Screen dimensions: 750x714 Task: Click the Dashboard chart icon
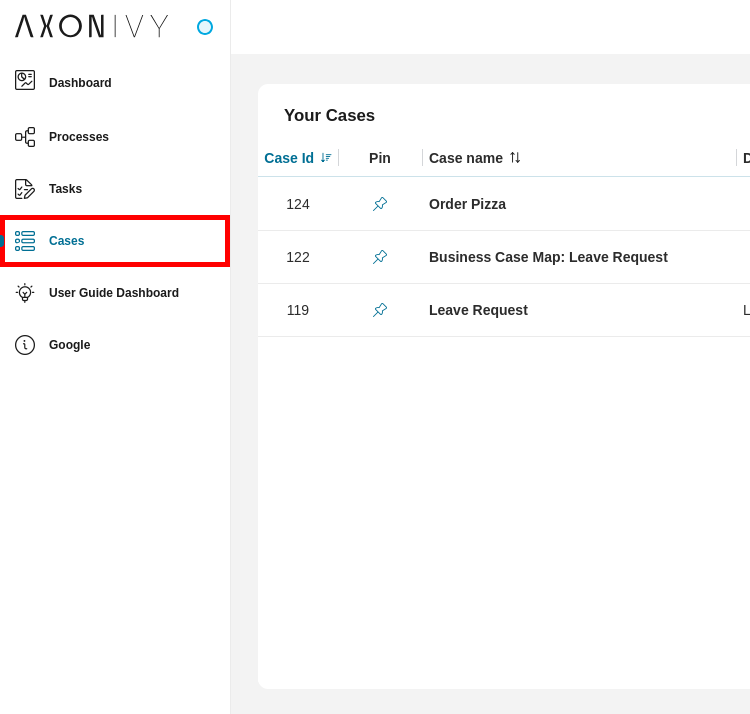(x=25, y=80)
